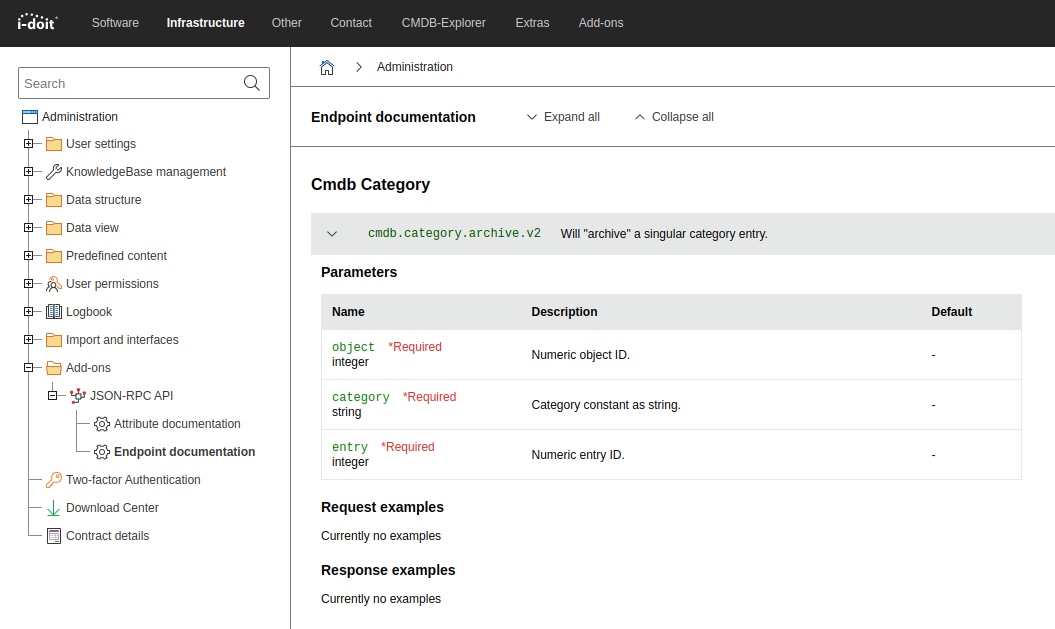Expand the cmdb.category.archive.v2 entry

[332, 233]
